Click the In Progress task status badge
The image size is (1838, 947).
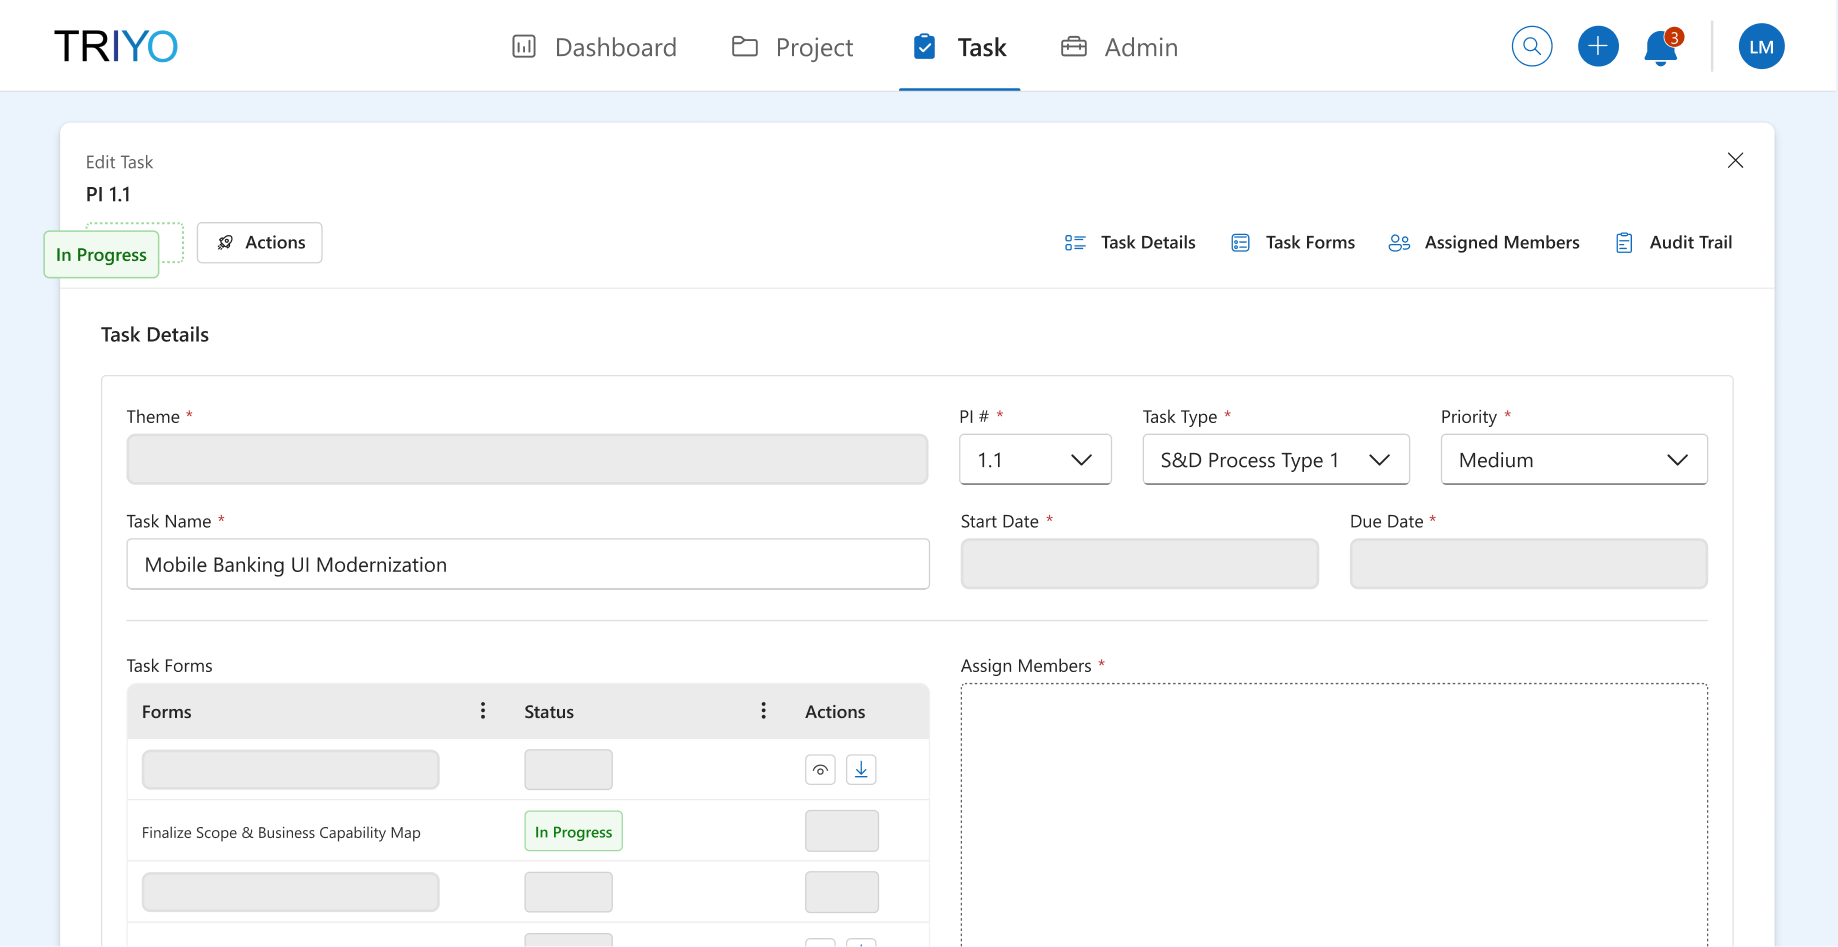tap(101, 255)
